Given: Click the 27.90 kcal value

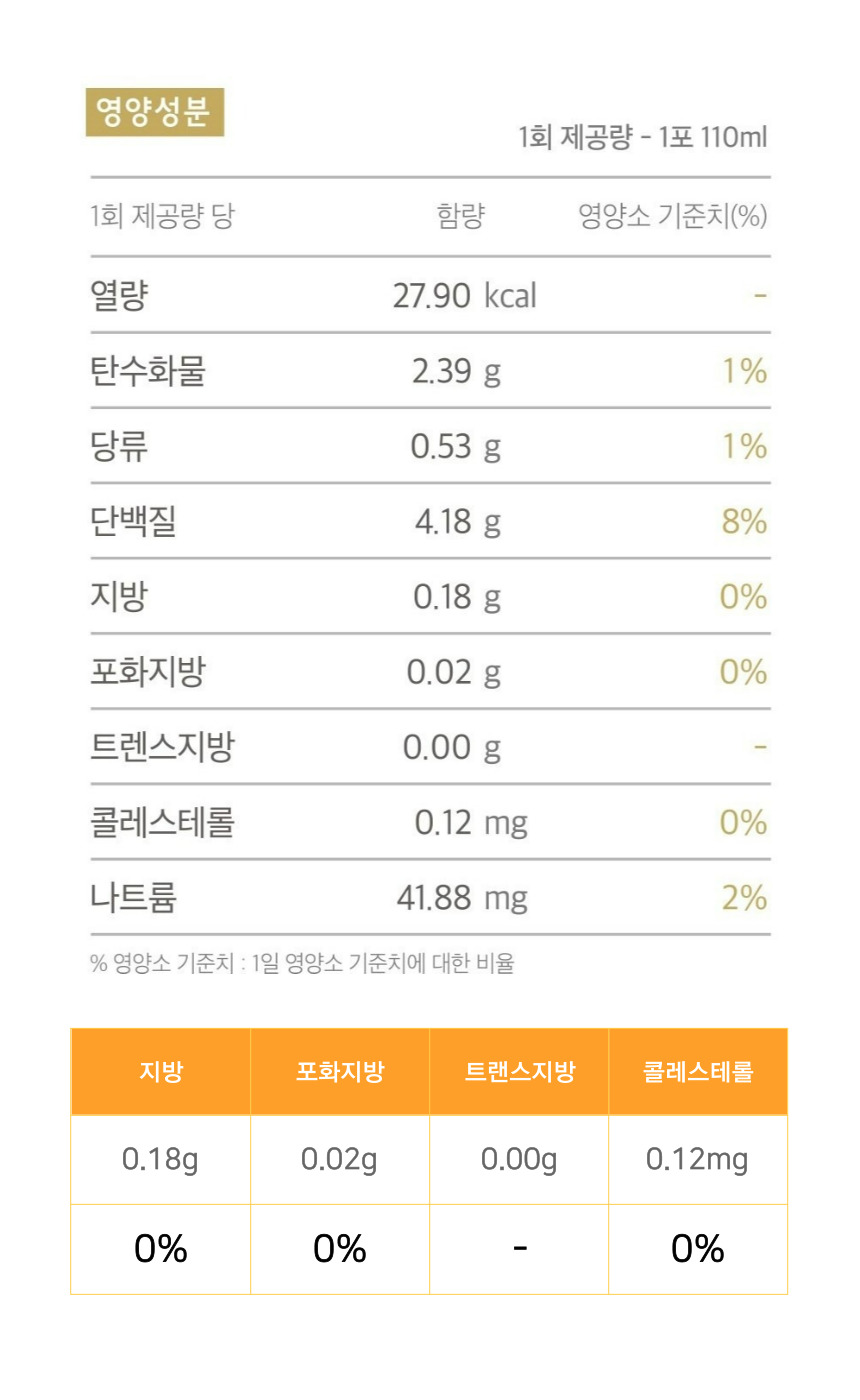Looking at the screenshot, I should click(464, 296).
